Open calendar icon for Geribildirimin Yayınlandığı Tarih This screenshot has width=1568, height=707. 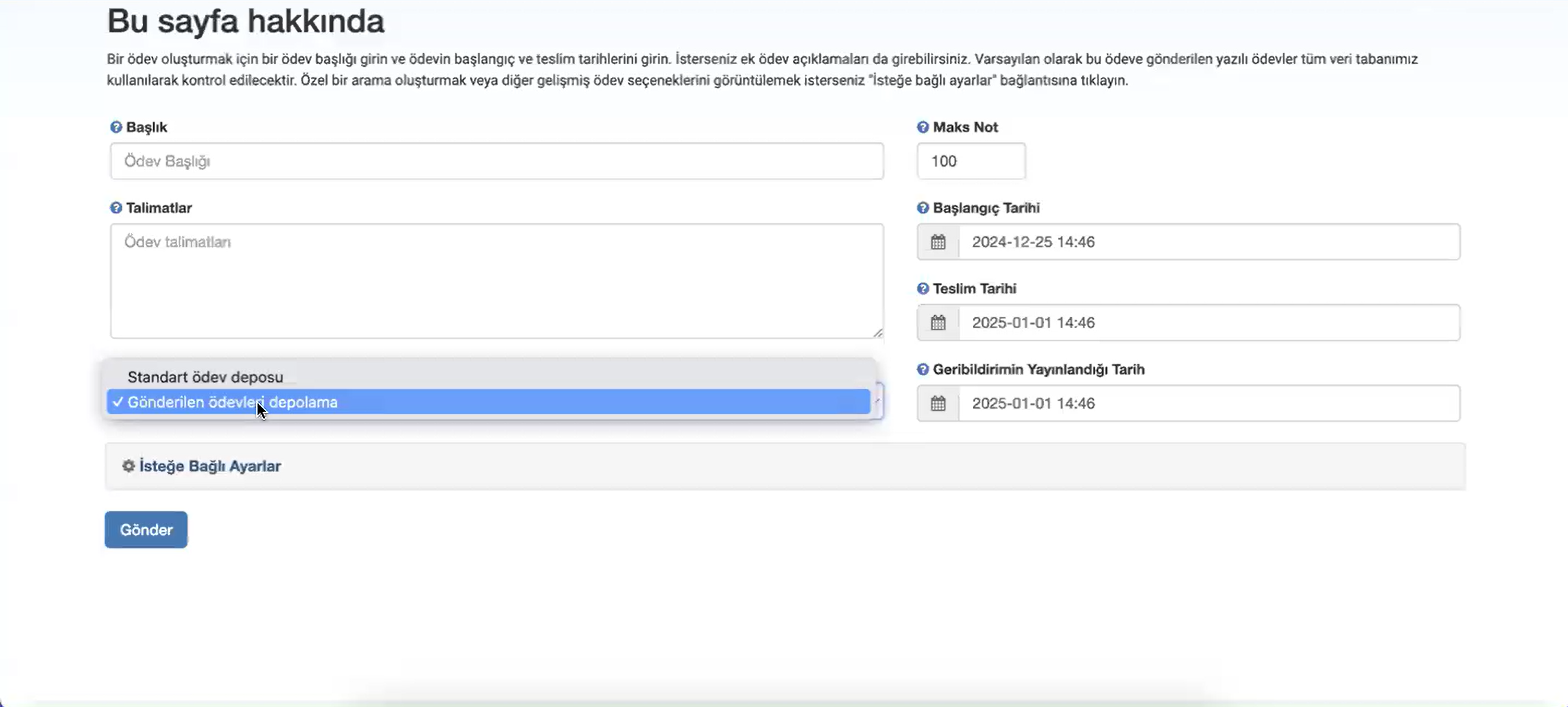(x=938, y=404)
